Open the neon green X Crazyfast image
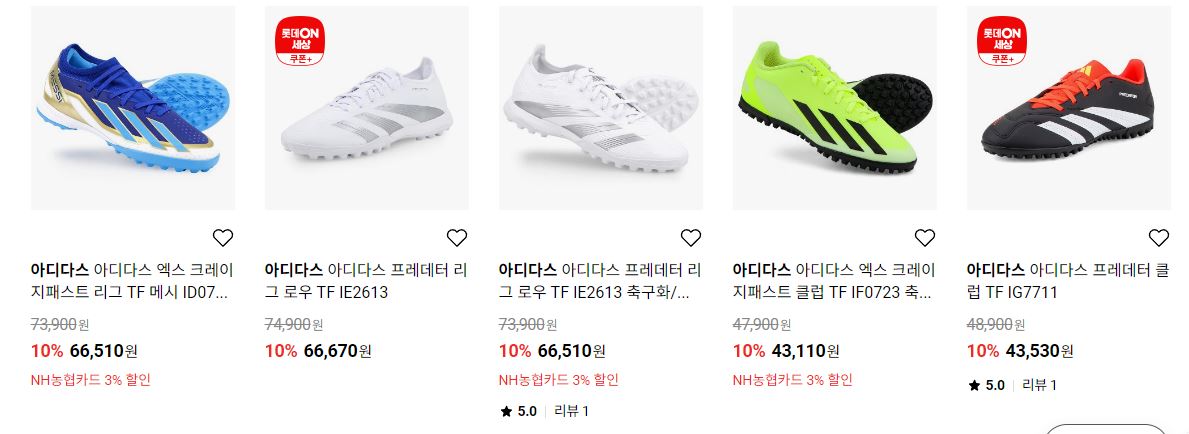The width and height of the screenshot is (1189, 434). click(834, 108)
